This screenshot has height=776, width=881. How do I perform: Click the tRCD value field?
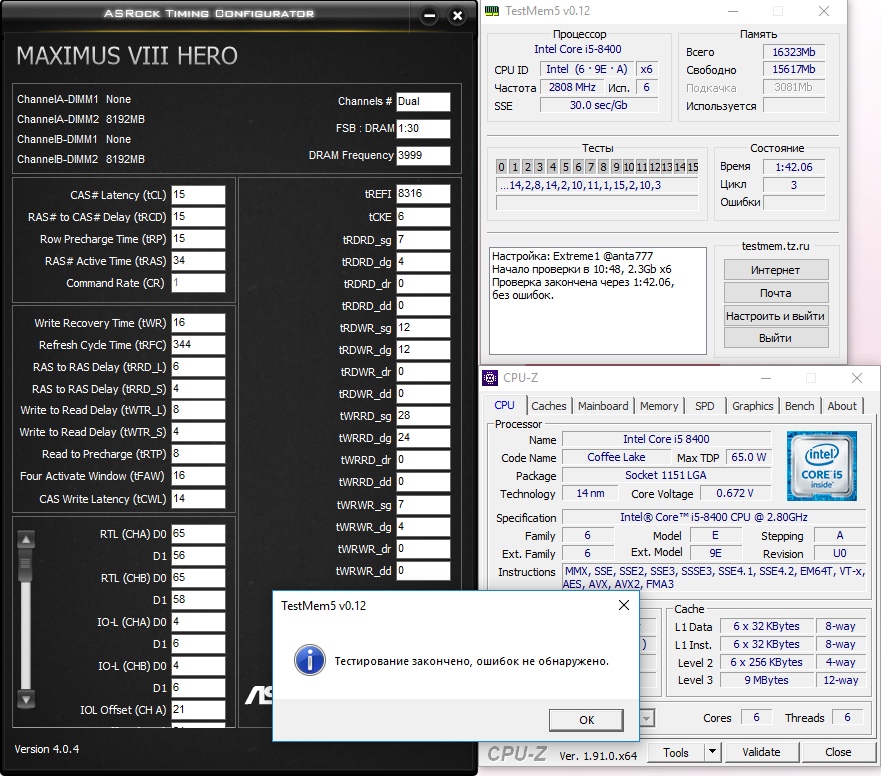(x=198, y=216)
